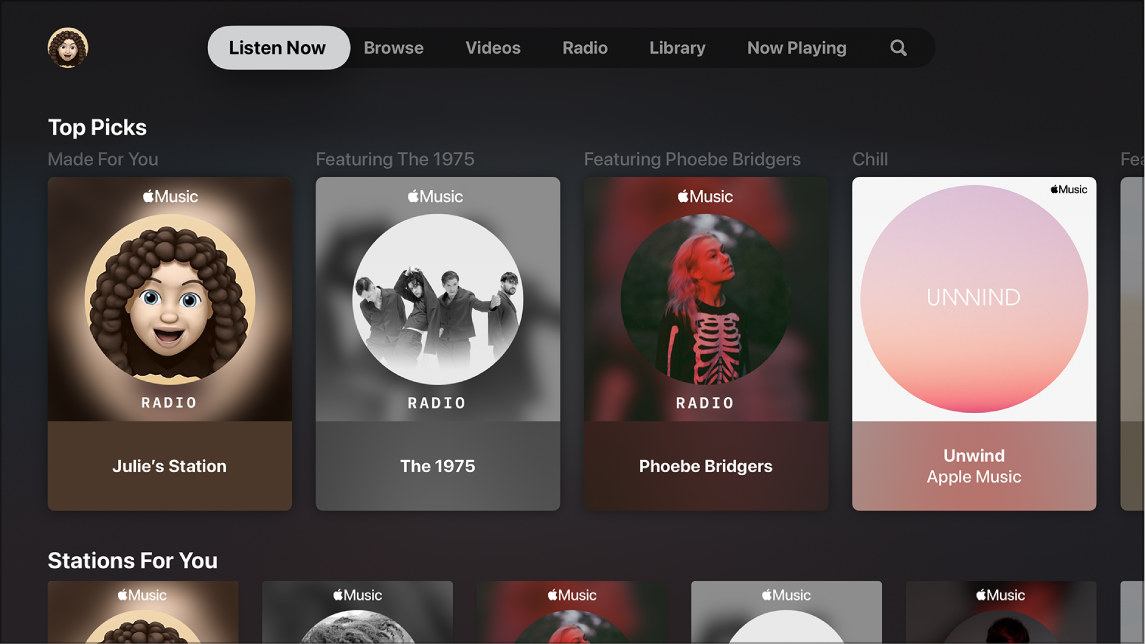Select the Listen Now button

pos(277,47)
